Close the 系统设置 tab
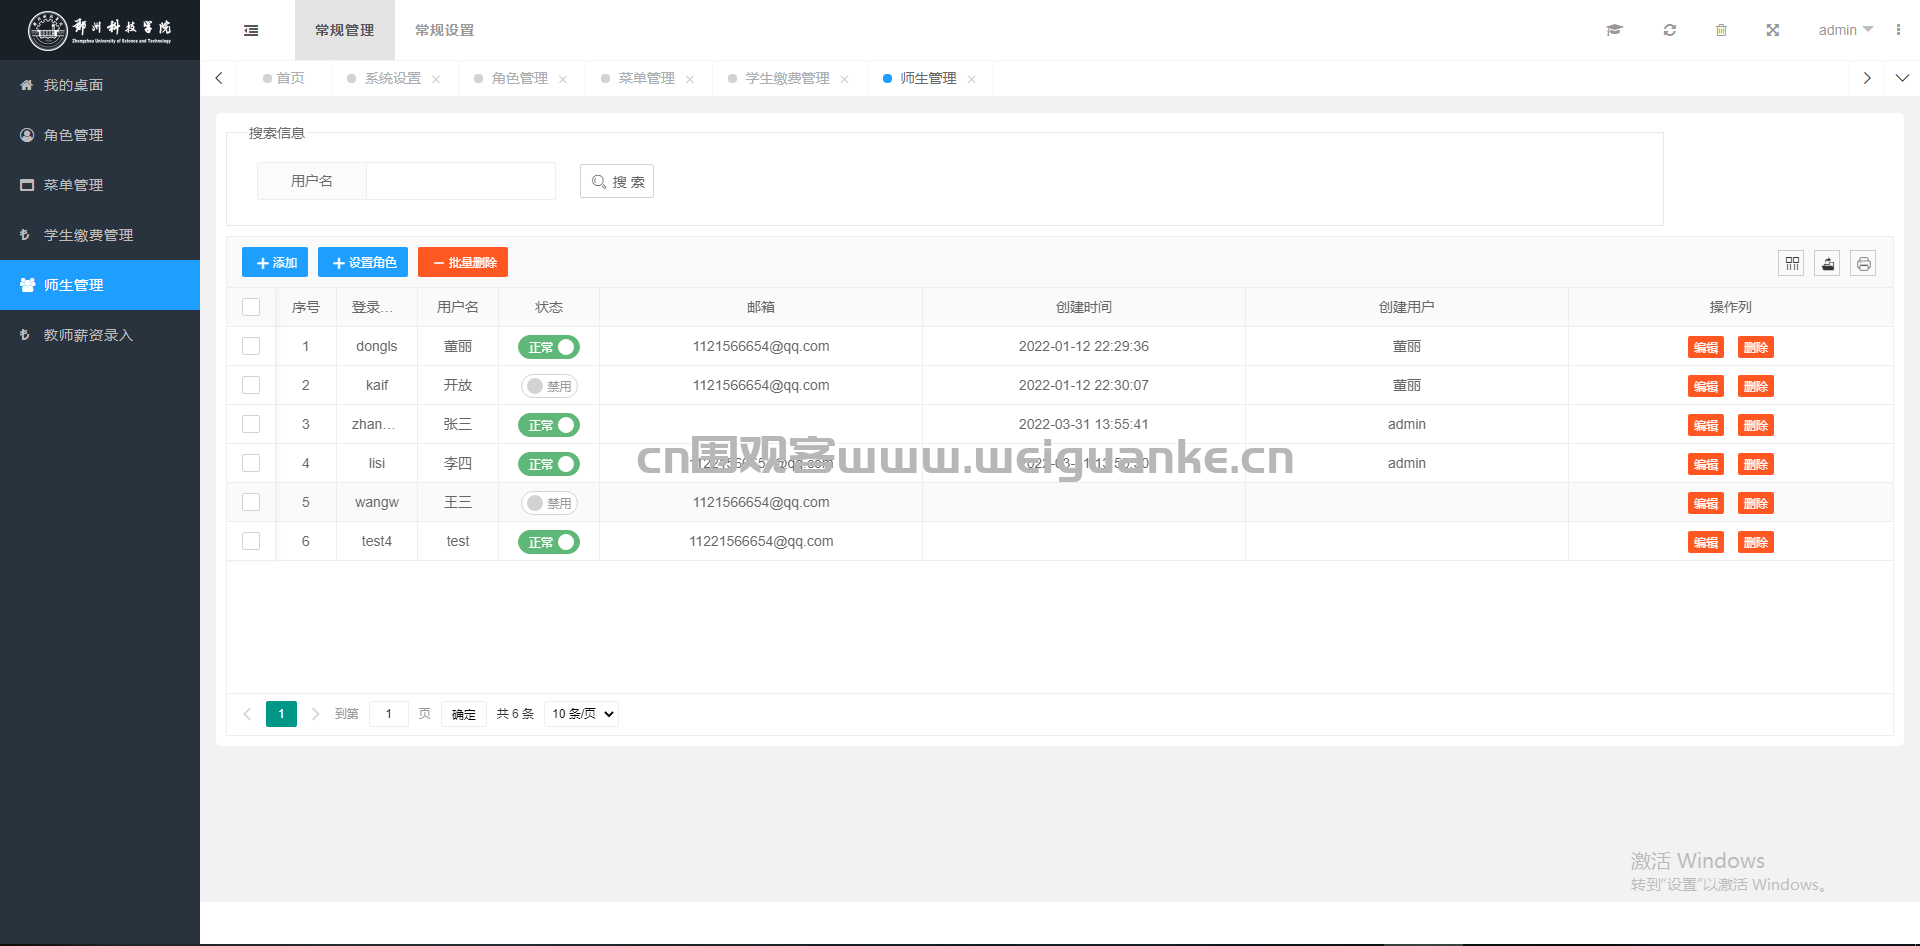The image size is (1920, 946). click(436, 79)
